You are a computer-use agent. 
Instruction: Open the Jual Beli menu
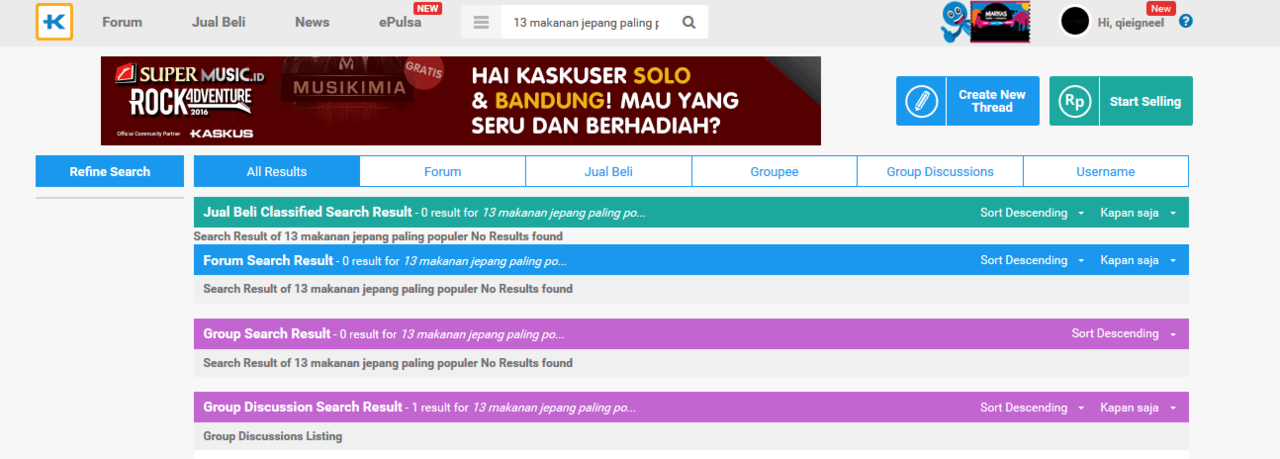(x=219, y=22)
